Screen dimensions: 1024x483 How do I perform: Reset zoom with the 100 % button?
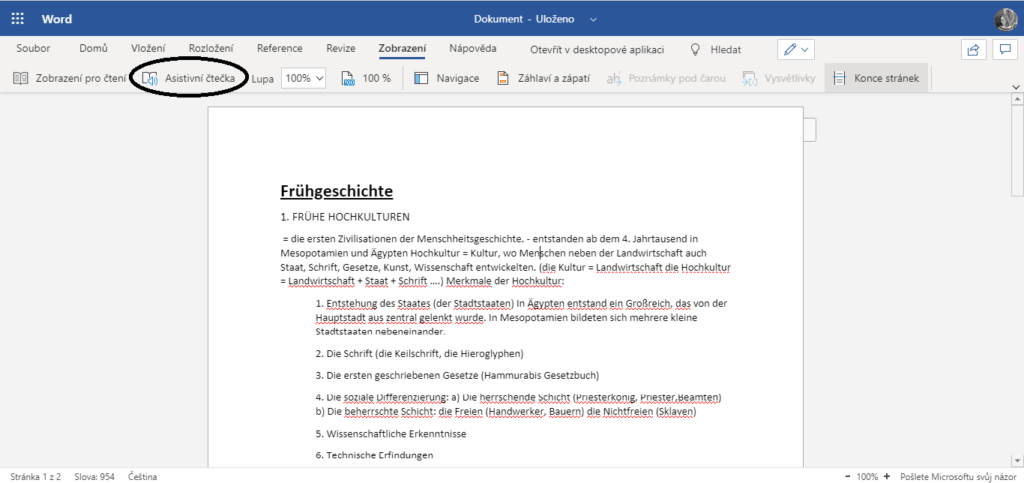(366, 78)
